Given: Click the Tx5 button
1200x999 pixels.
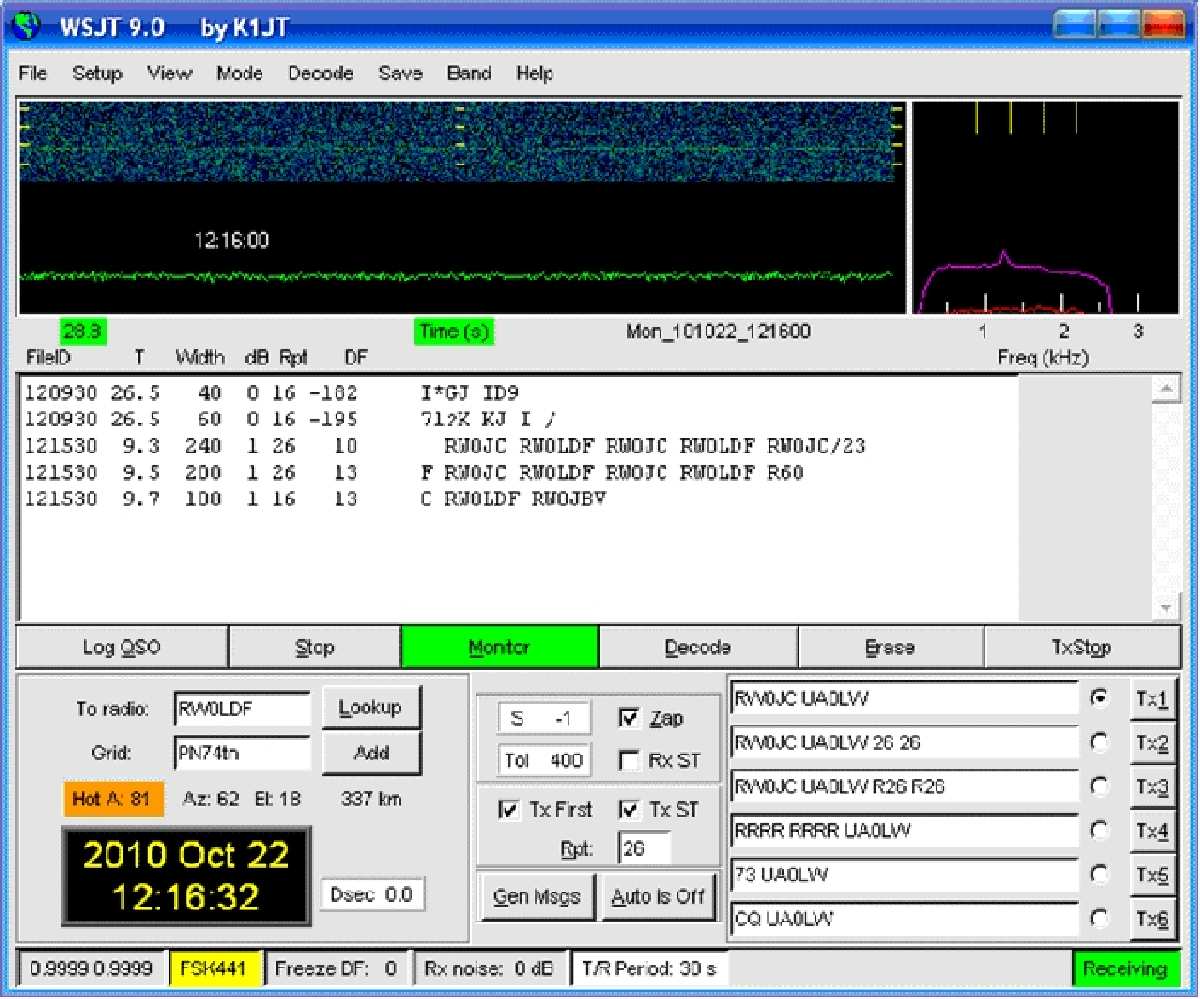Looking at the screenshot, I should 1151,875.
